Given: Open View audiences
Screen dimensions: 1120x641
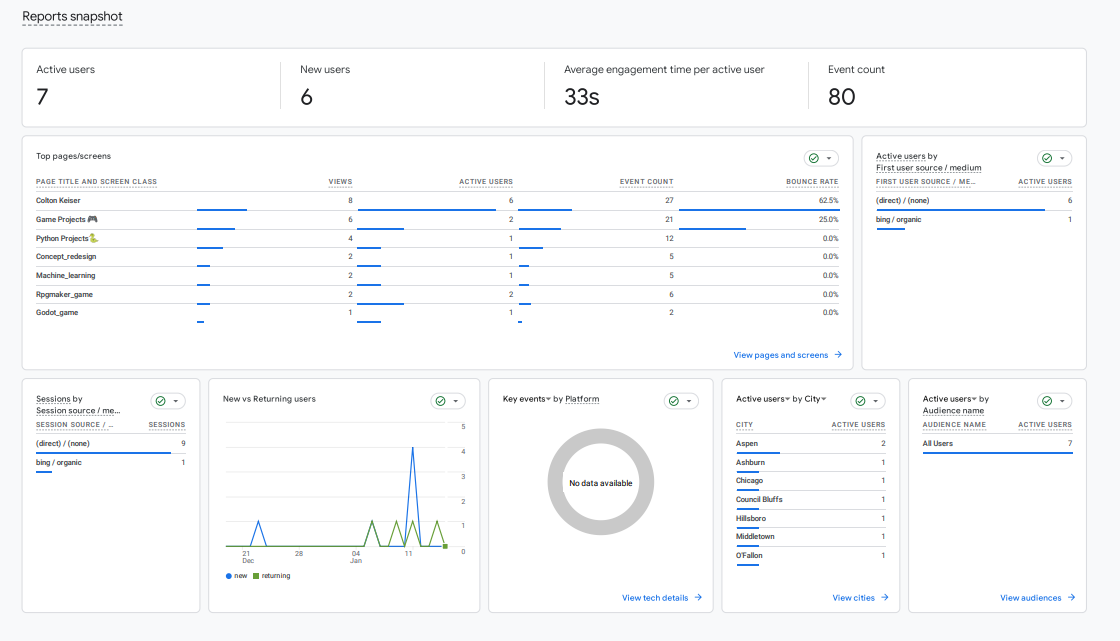Looking at the screenshot, I should [1033, 597].
